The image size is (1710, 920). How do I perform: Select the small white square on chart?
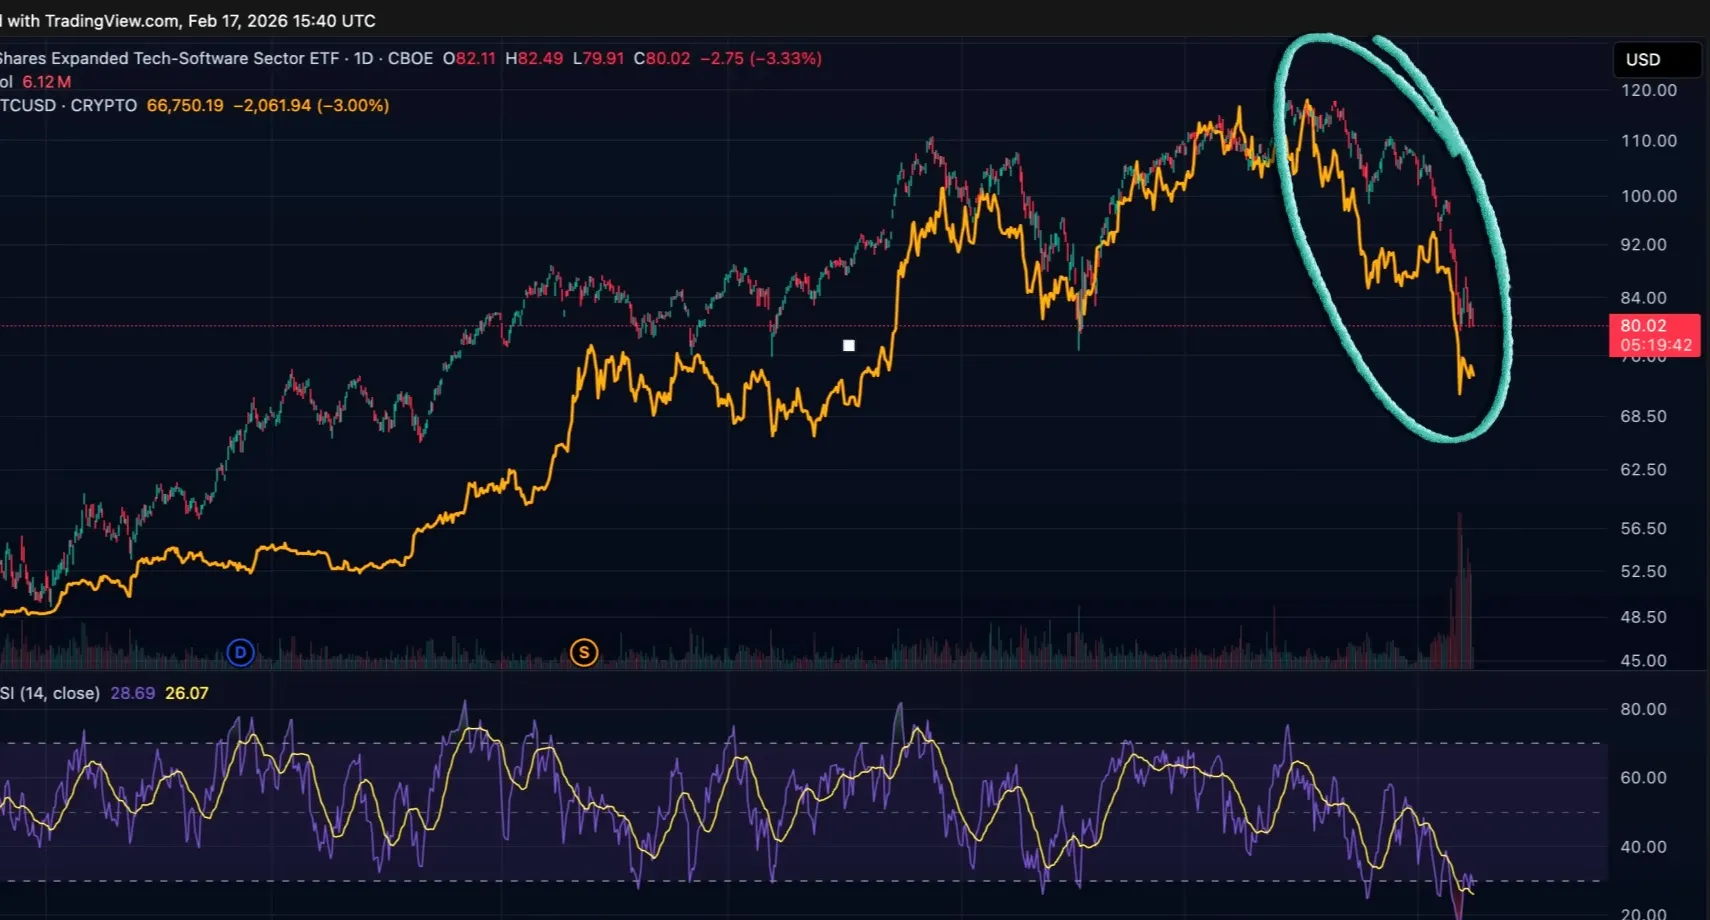click(849, 346)
